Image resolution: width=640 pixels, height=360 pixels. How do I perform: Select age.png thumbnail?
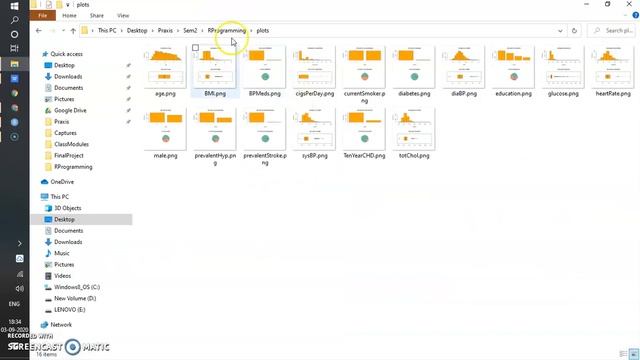pyautogui.click(x=165, y=66)
